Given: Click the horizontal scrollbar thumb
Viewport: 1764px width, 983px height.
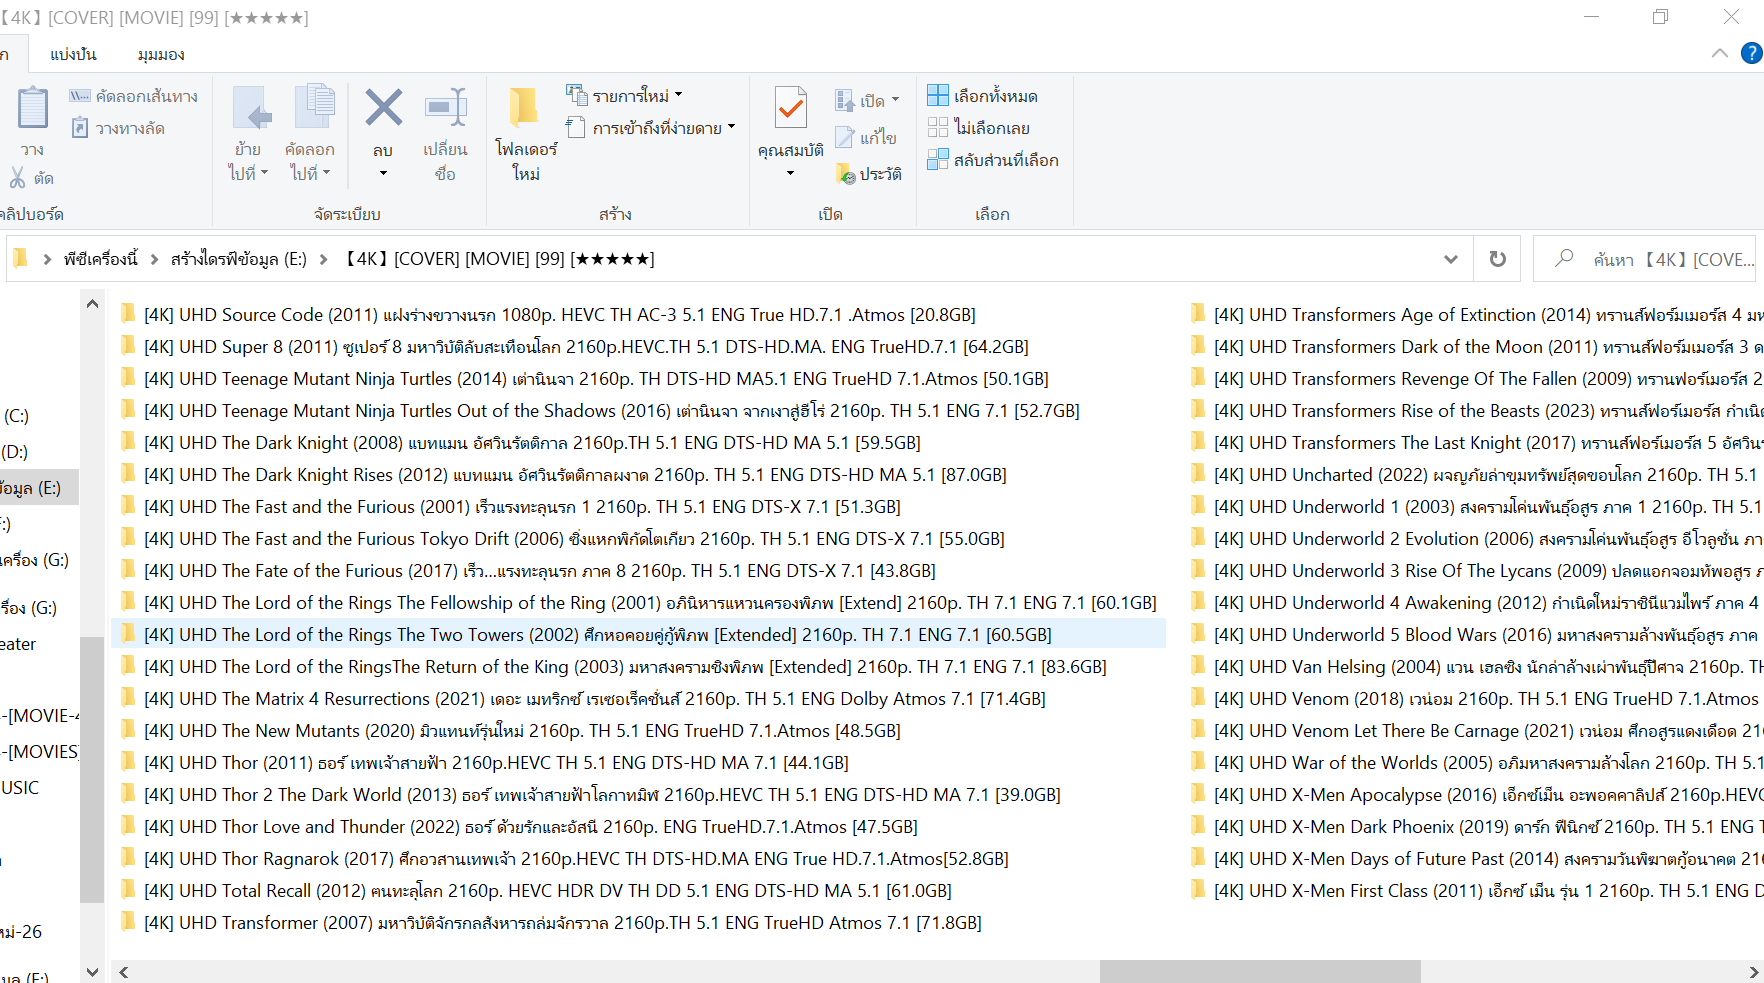Looking at the screenshot, I should point(1260,972).
